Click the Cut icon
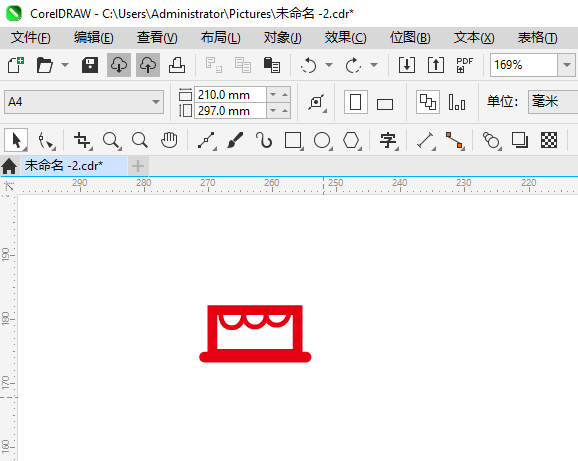Image resolution: width=578 pixels, height=461 pixels. [x=213, y=65]
